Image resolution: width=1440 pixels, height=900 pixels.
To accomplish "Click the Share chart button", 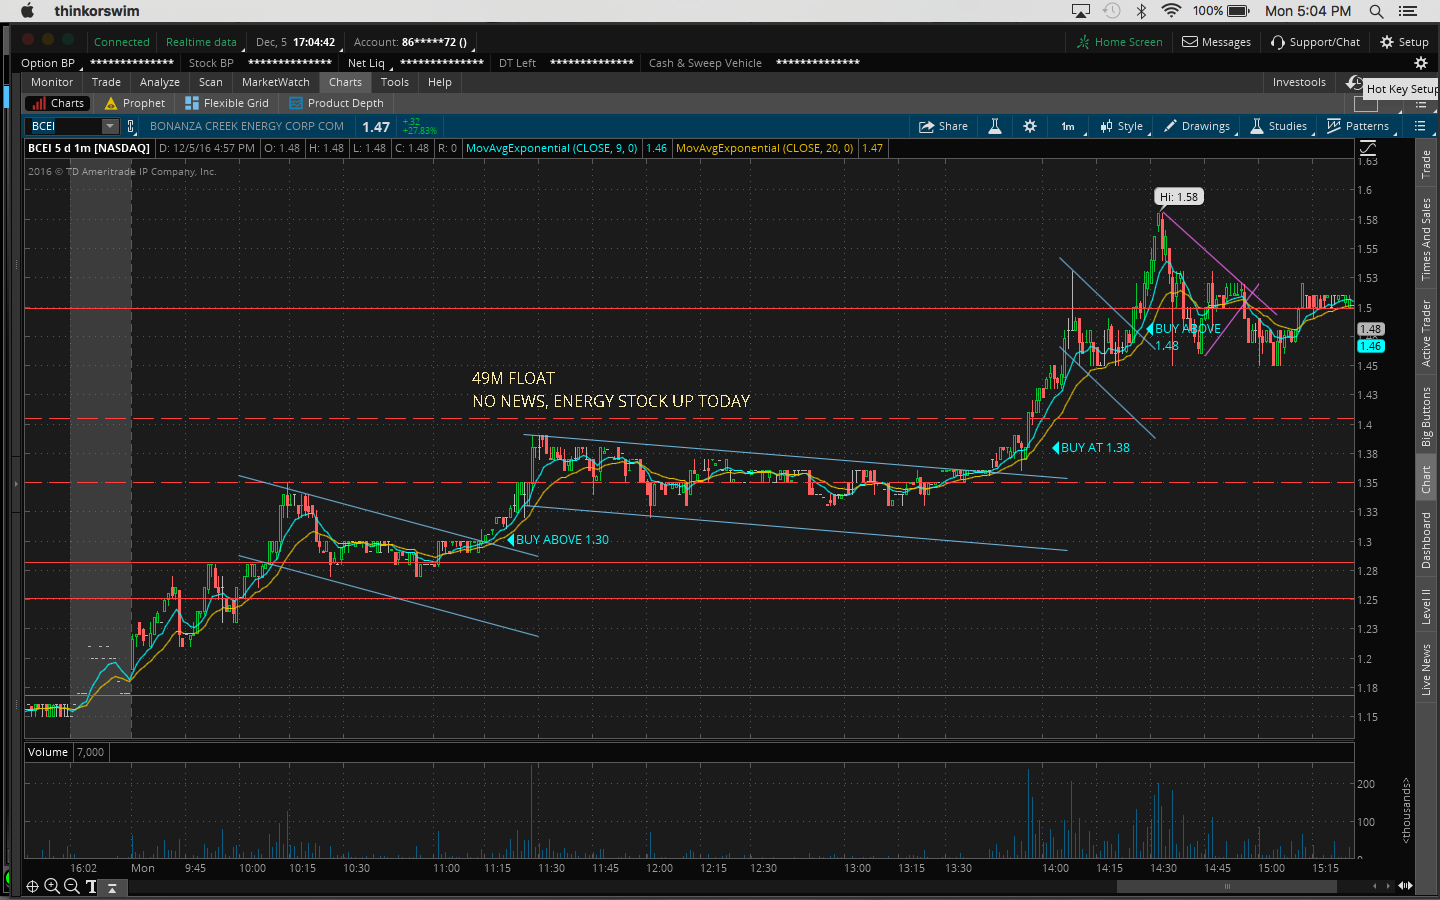I will [x=944, y=126].
